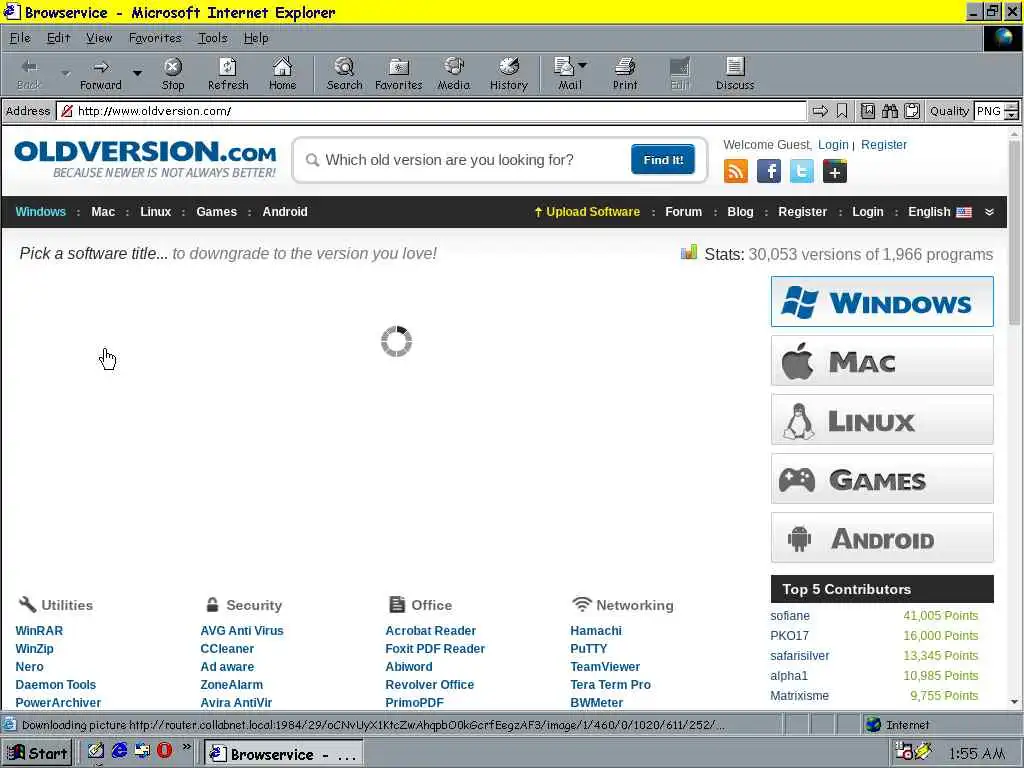1024x768 pixels.
Task: Click the Register link beside Welcome Guest
Action: pos(884,145)
